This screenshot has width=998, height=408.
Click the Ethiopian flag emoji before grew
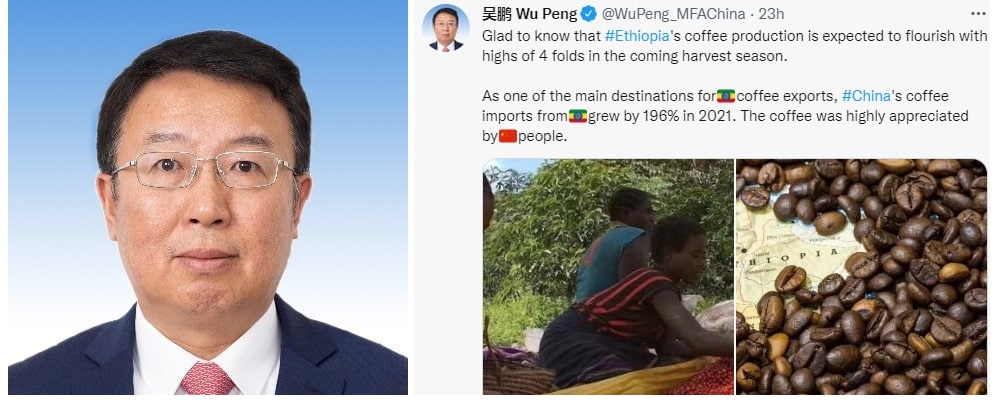[577, 116]
